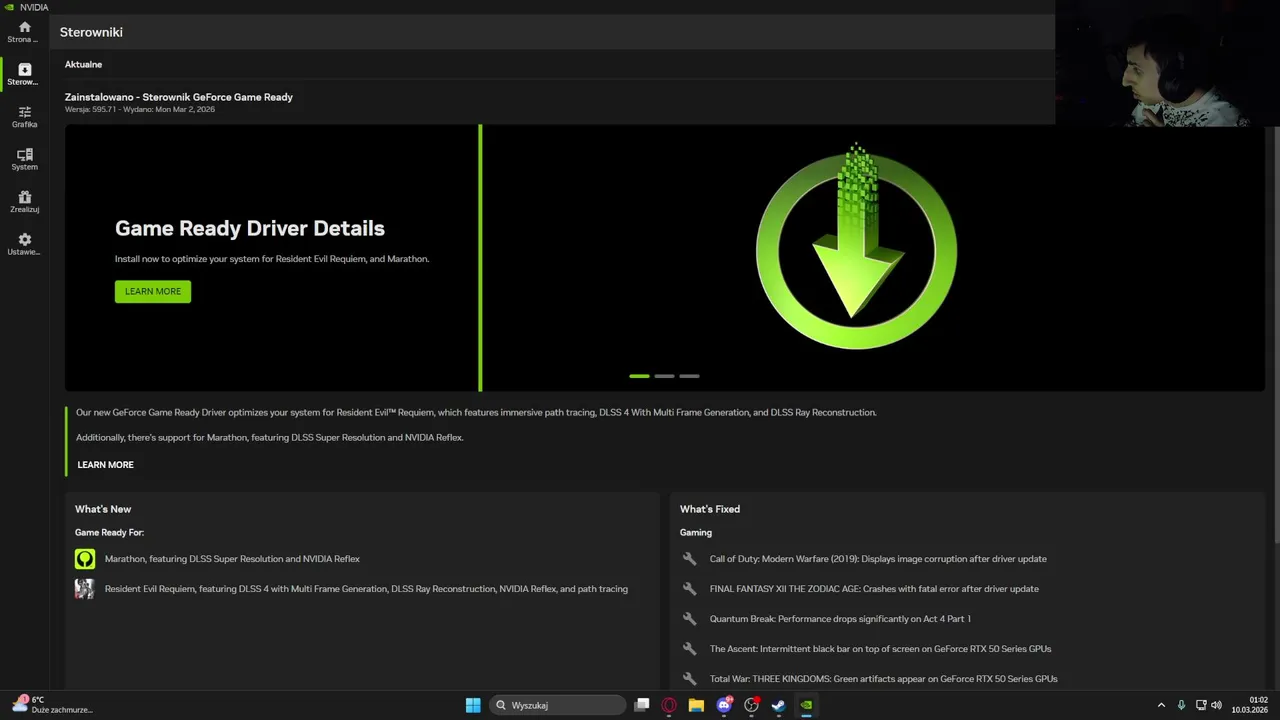Click the green download arrow banner image

[856, 248]
